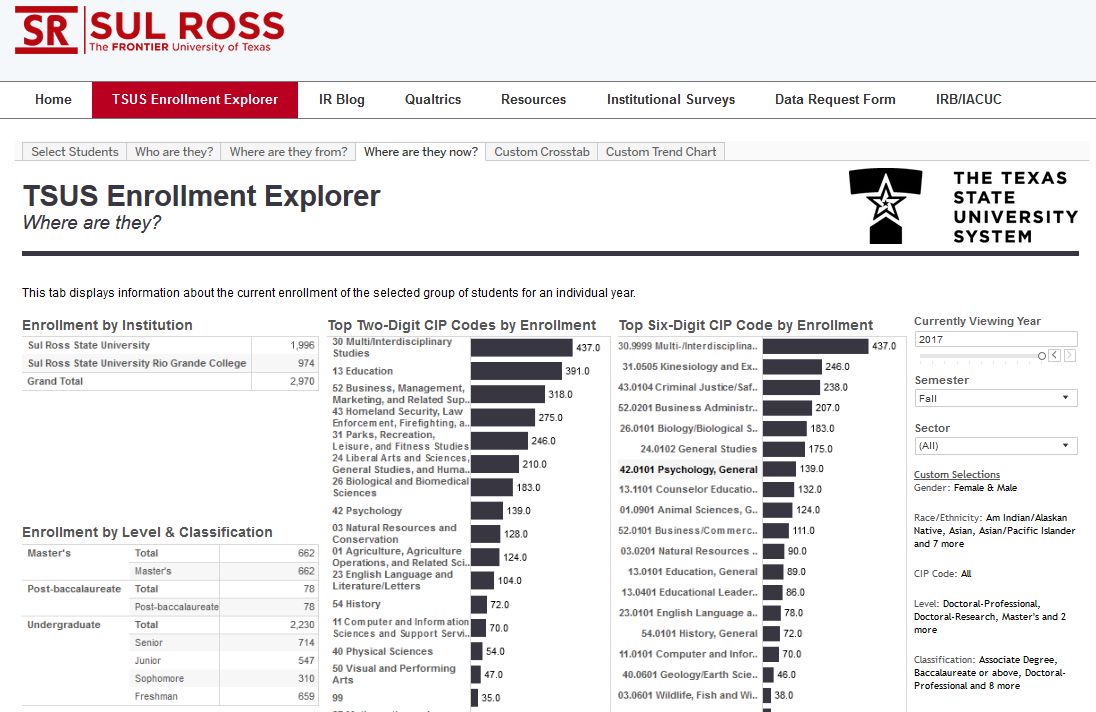Select the 26.0101 Biology/Biological label

pos(688,428)
